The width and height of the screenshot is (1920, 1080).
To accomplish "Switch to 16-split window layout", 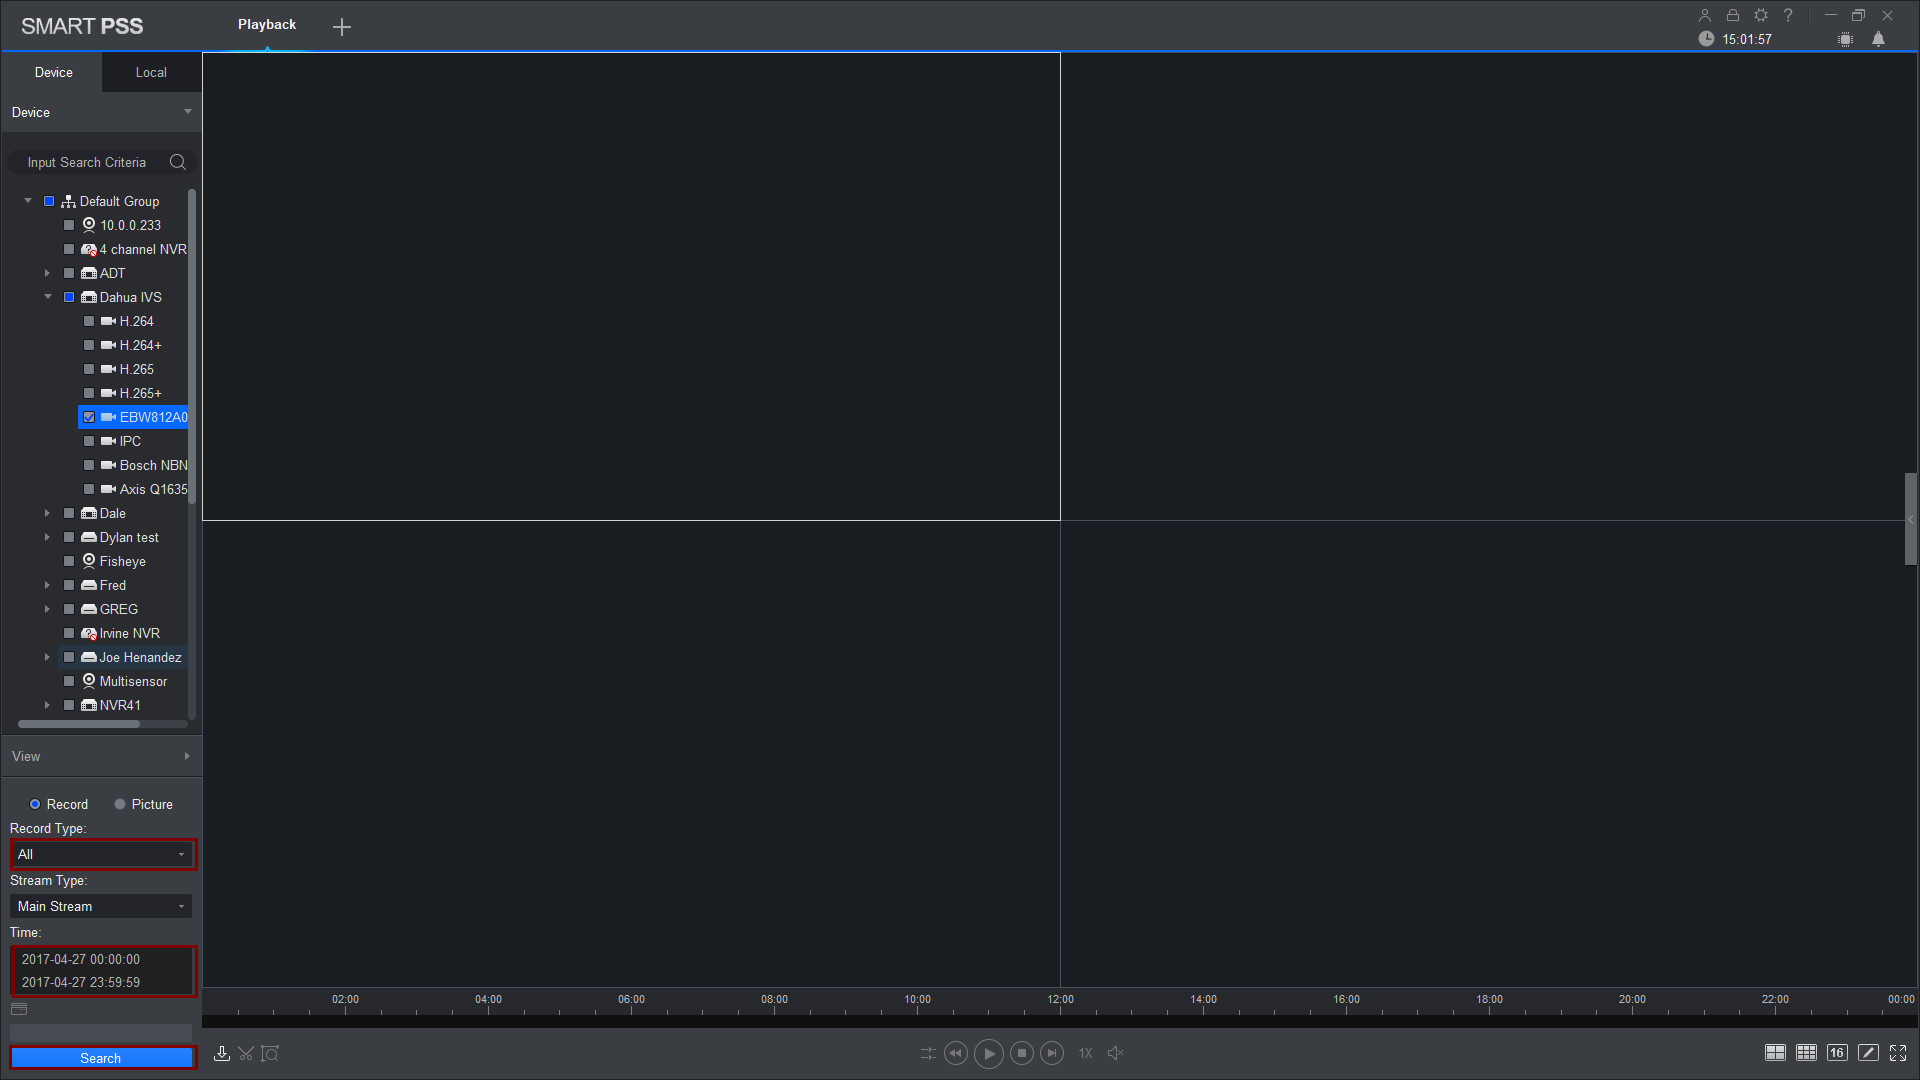I will coord(1837,1053).
